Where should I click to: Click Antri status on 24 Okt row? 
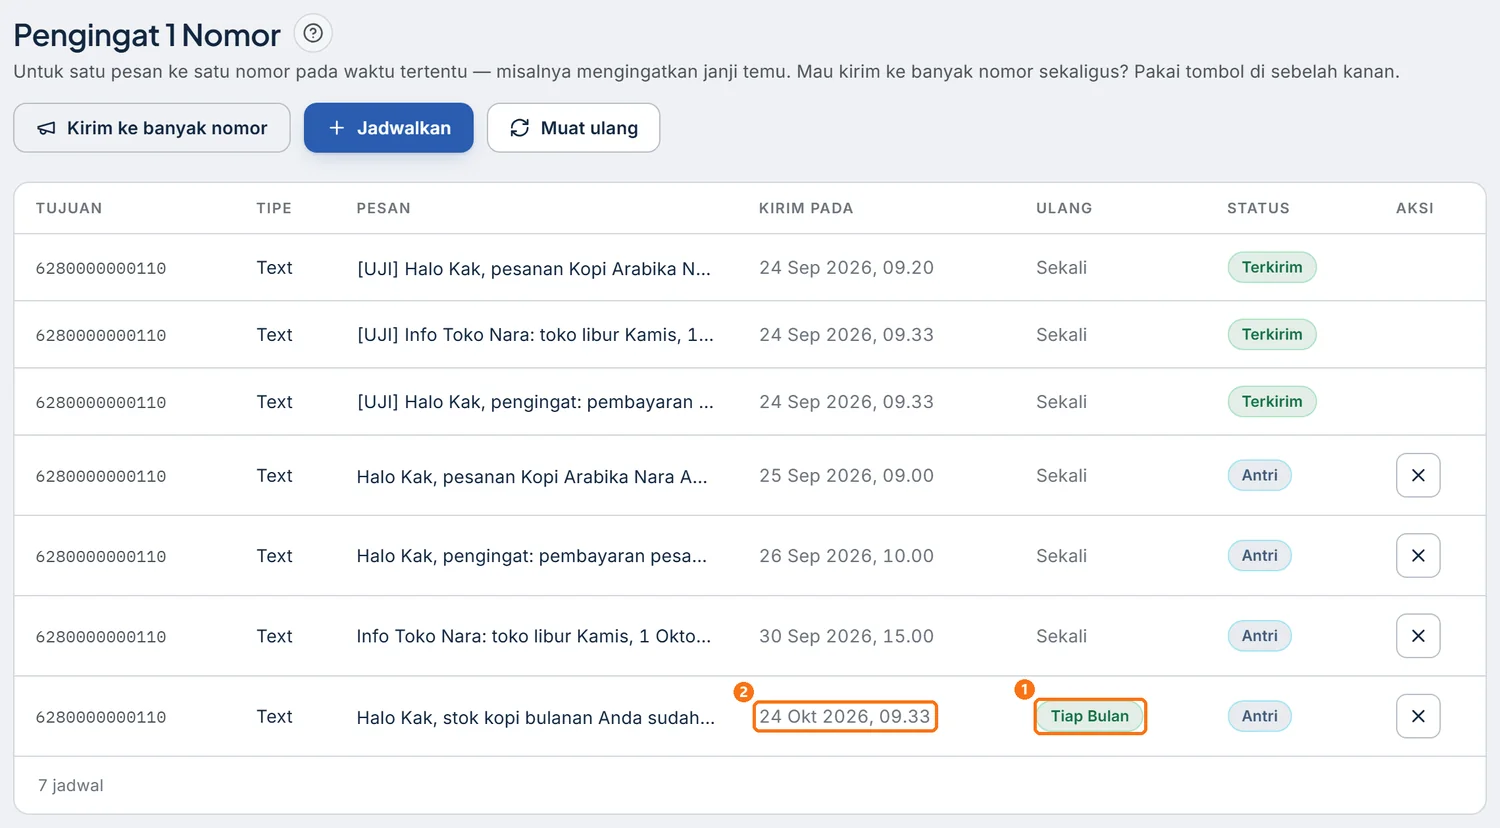tap(1260, 716)
